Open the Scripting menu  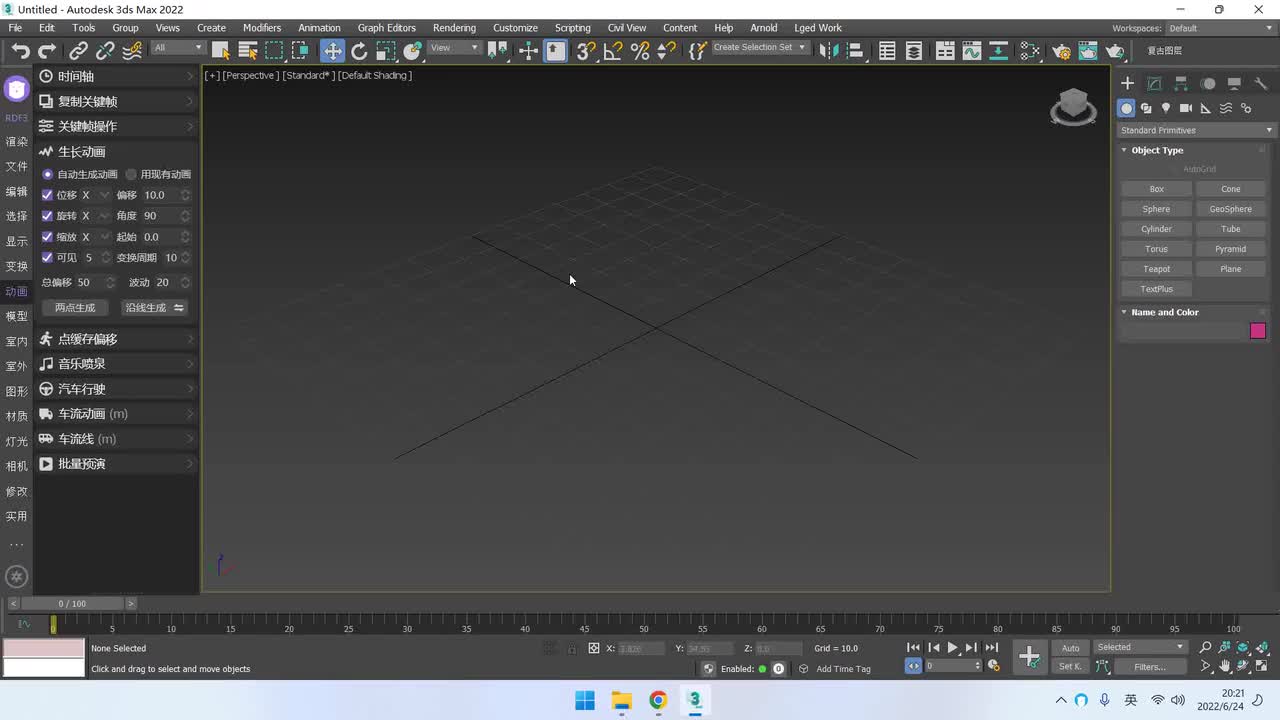point(573,28)
